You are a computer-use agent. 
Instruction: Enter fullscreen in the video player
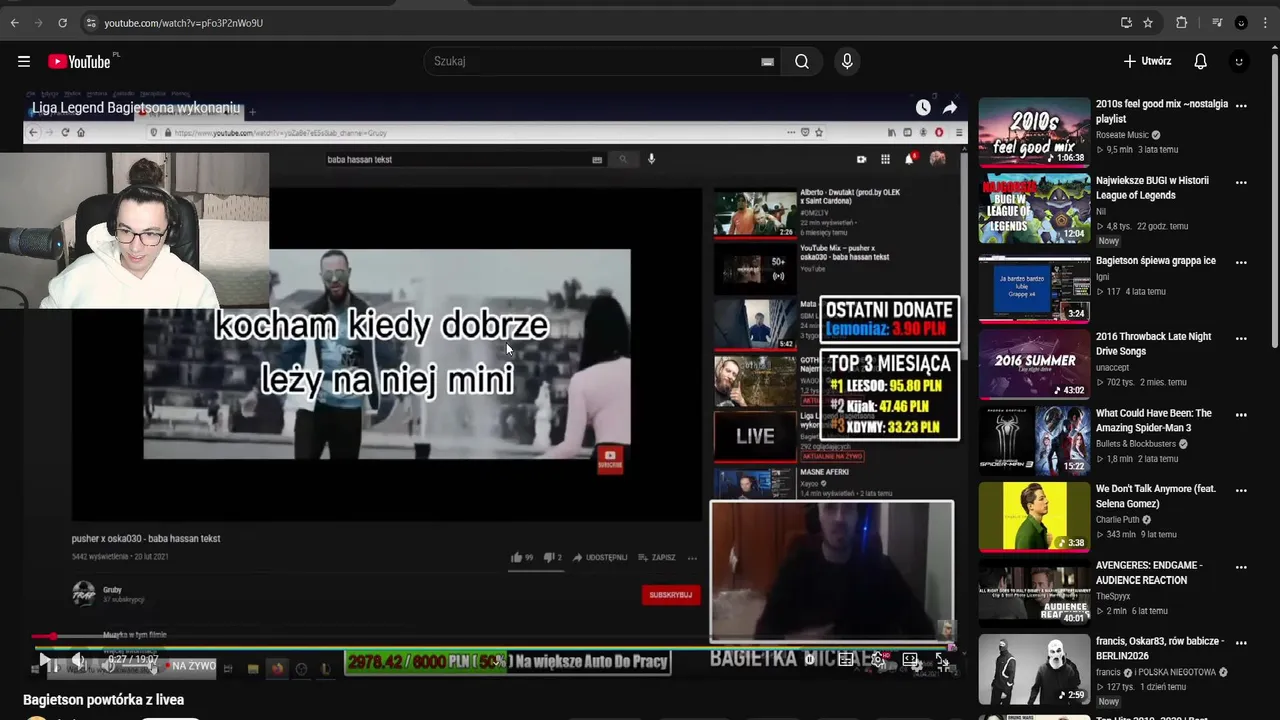[x=941, y=660]
